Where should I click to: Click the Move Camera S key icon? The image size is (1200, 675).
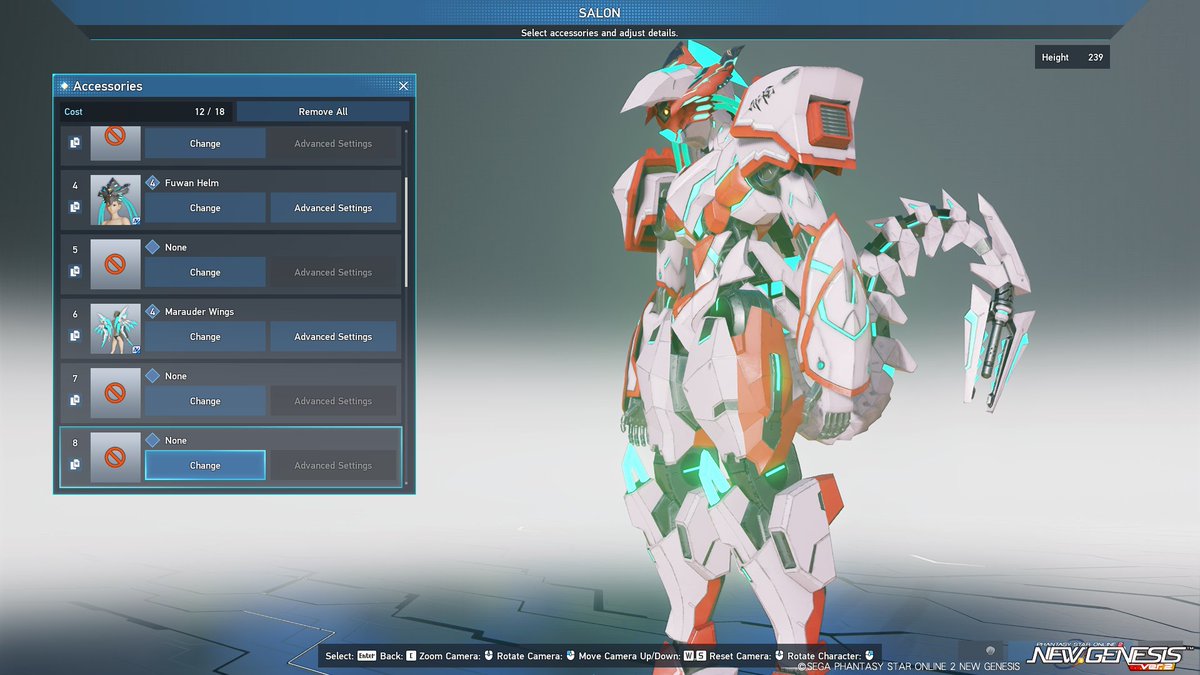pos(700,656)
